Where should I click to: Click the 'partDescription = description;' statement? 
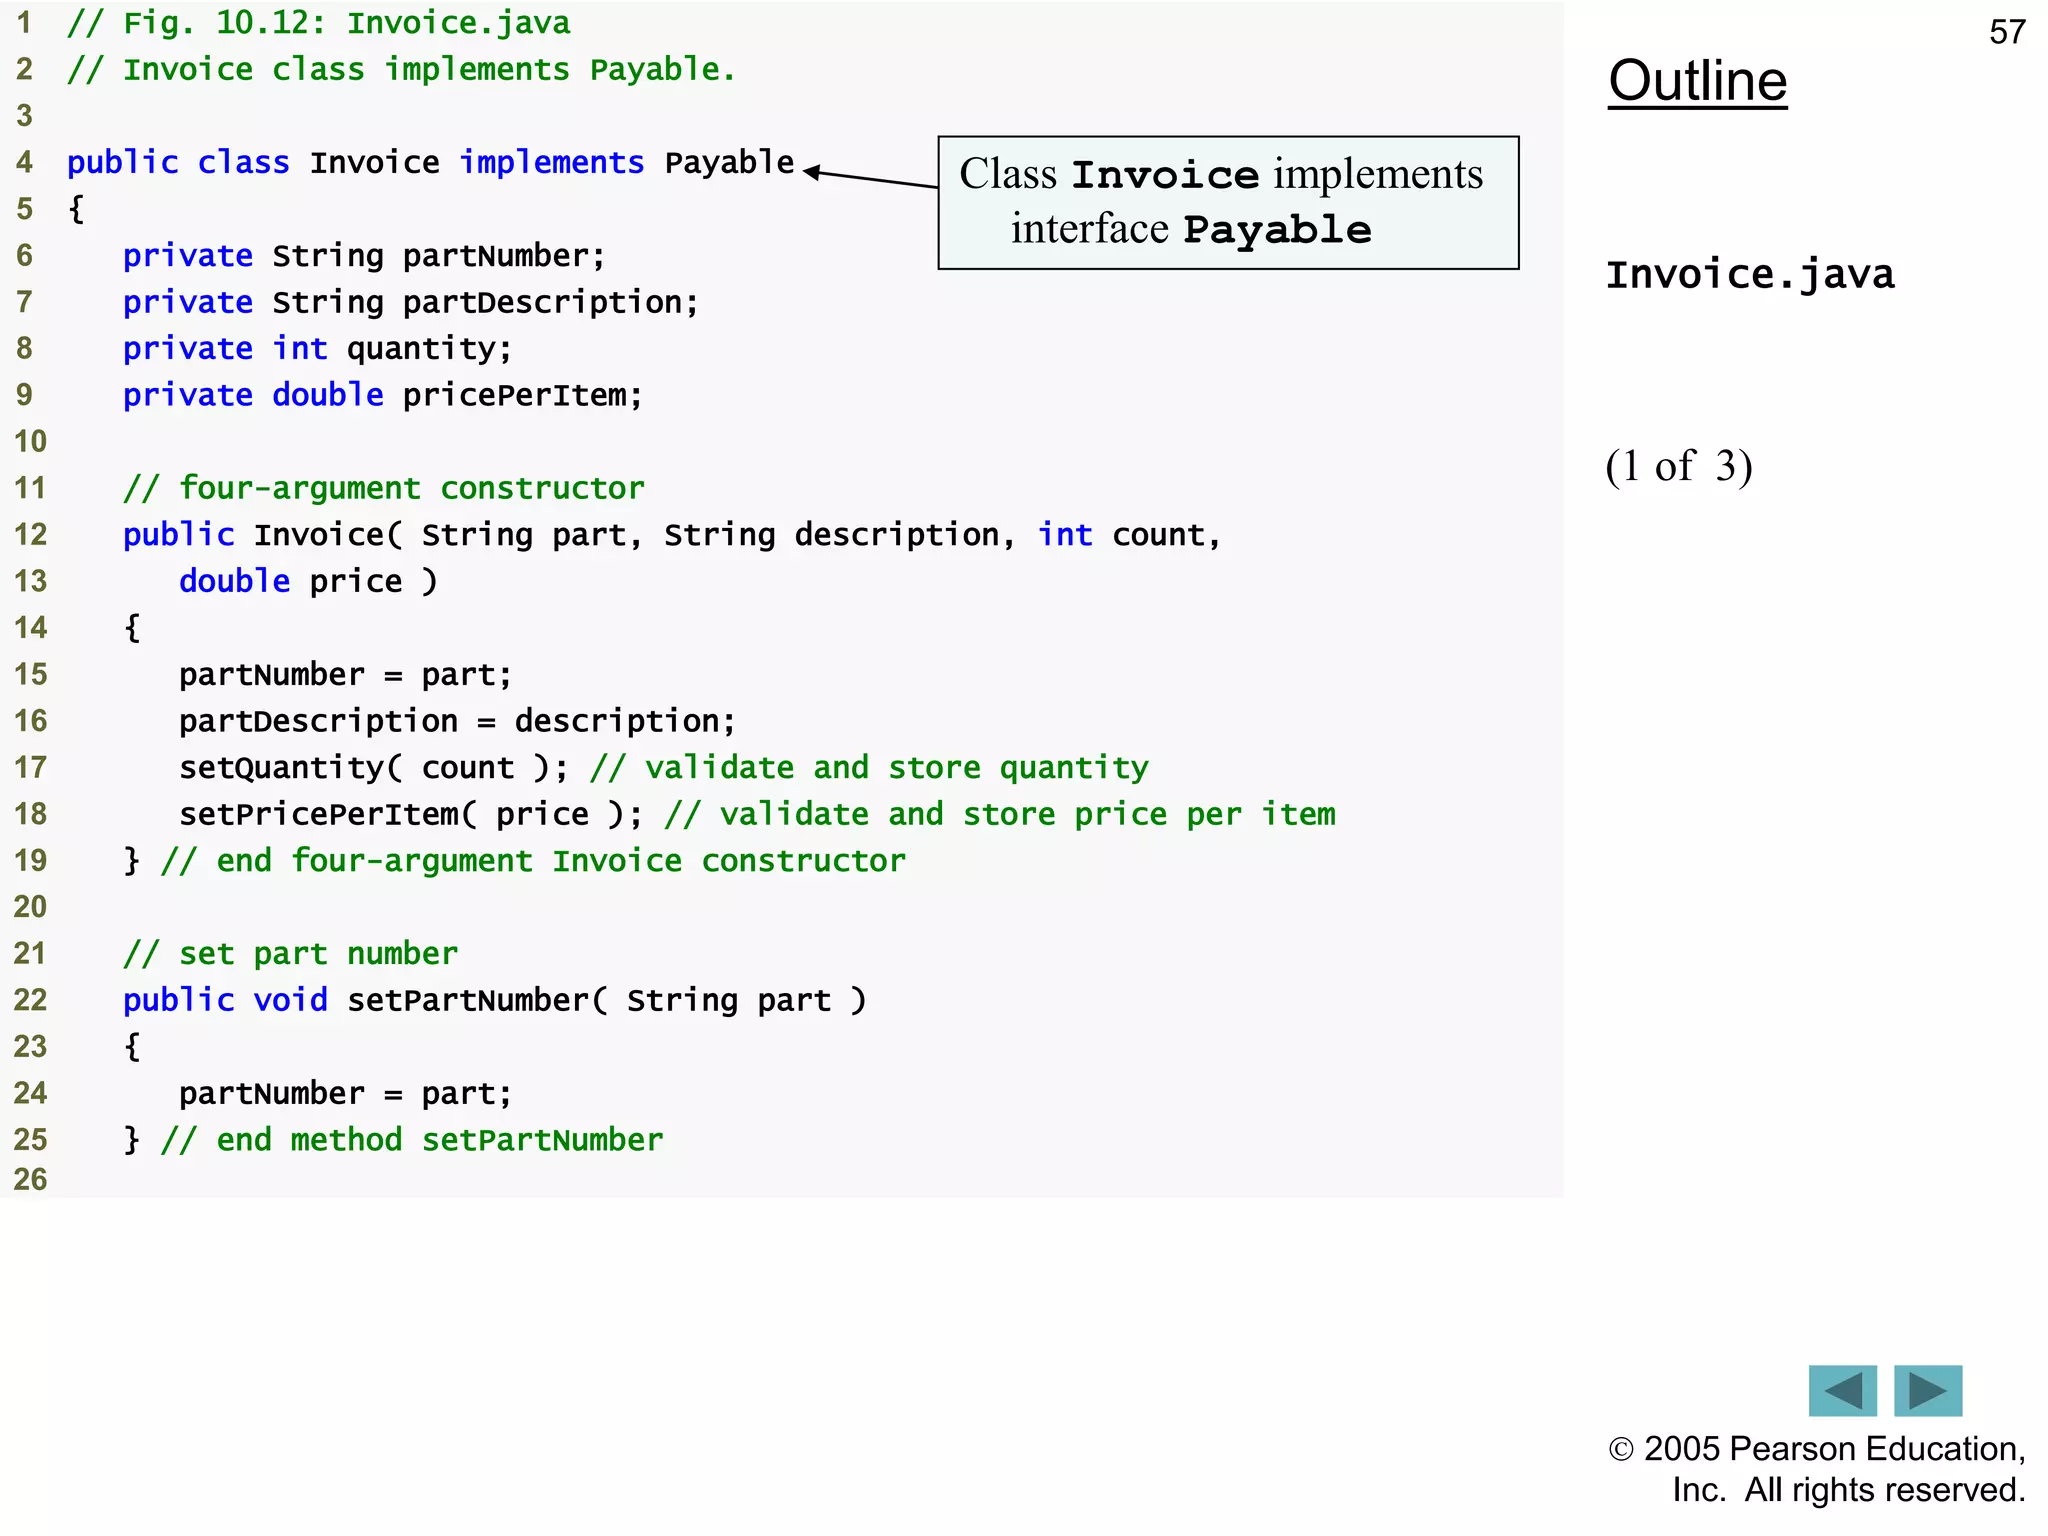pyautogui.click(x=458, y=721)
